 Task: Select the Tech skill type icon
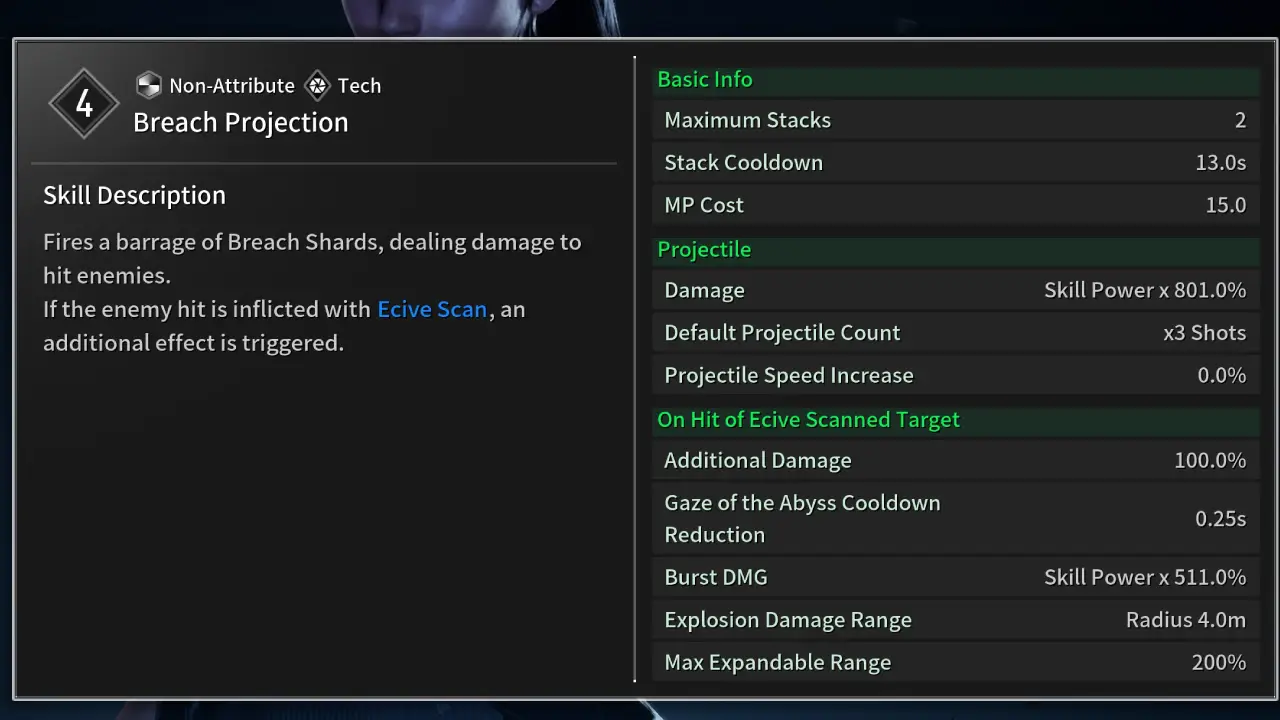(316, 85)
